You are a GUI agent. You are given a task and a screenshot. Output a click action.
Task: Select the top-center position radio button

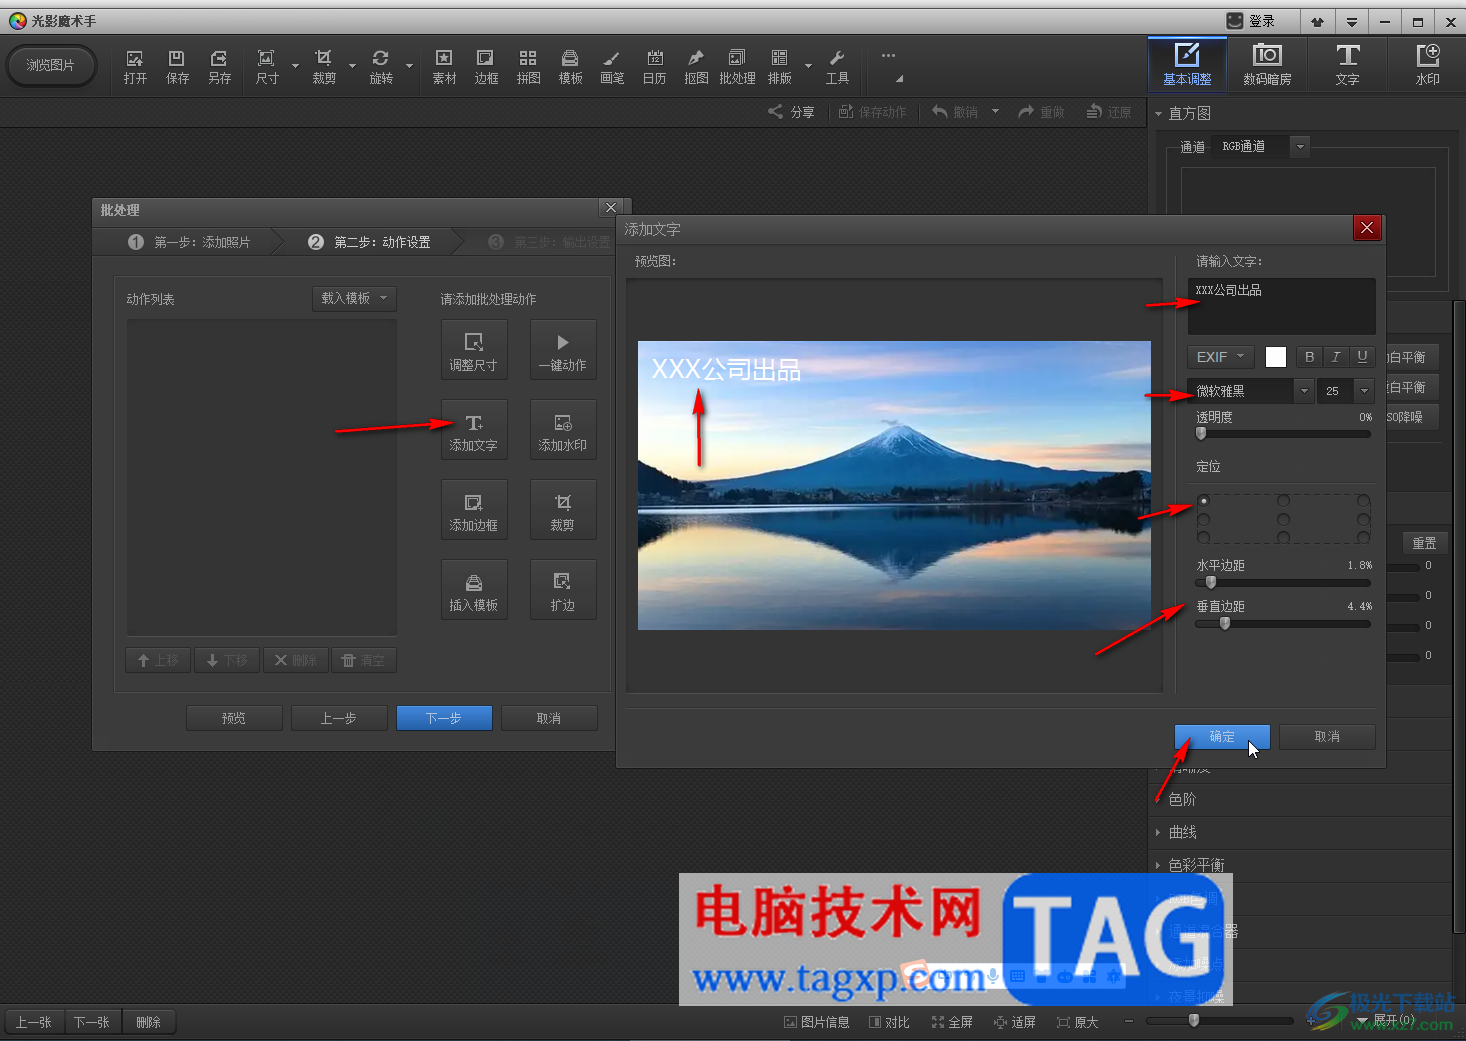coord(1283,501)
